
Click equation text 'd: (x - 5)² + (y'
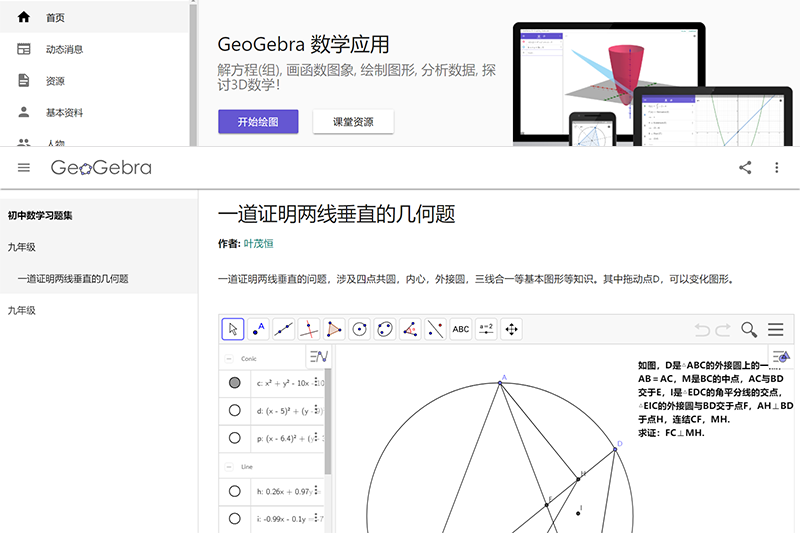[284, 410]
